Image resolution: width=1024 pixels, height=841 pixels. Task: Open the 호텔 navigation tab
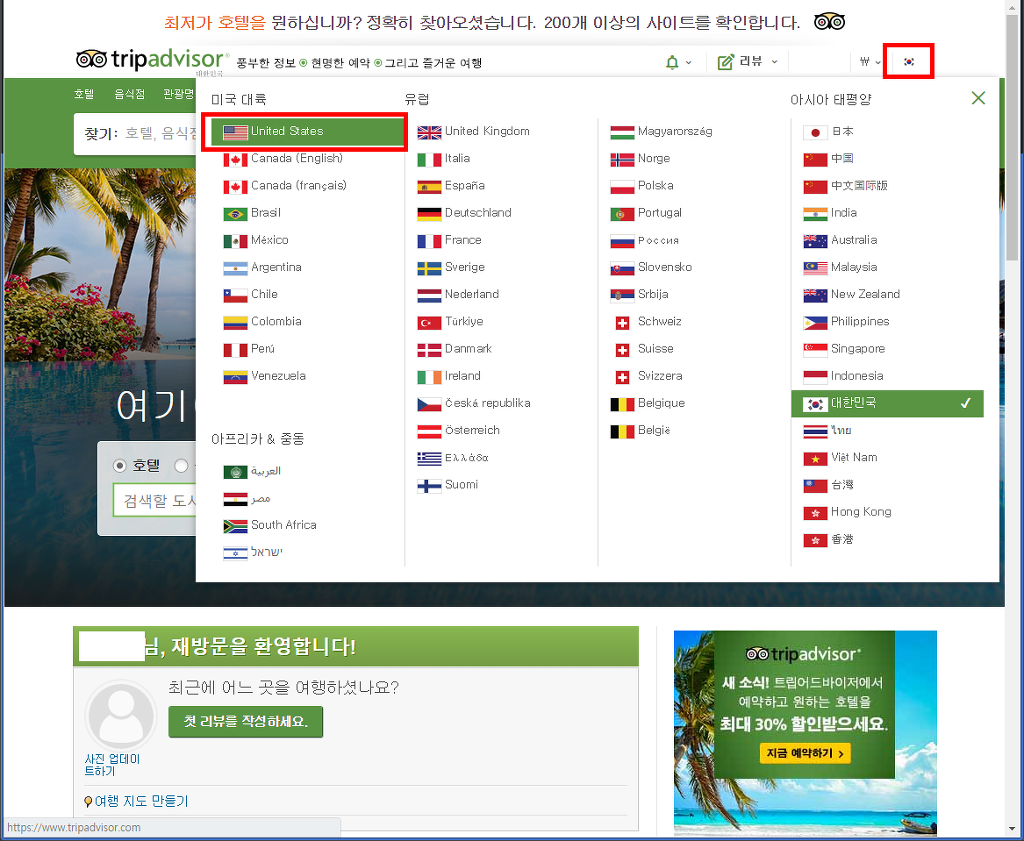click(84, 94)
